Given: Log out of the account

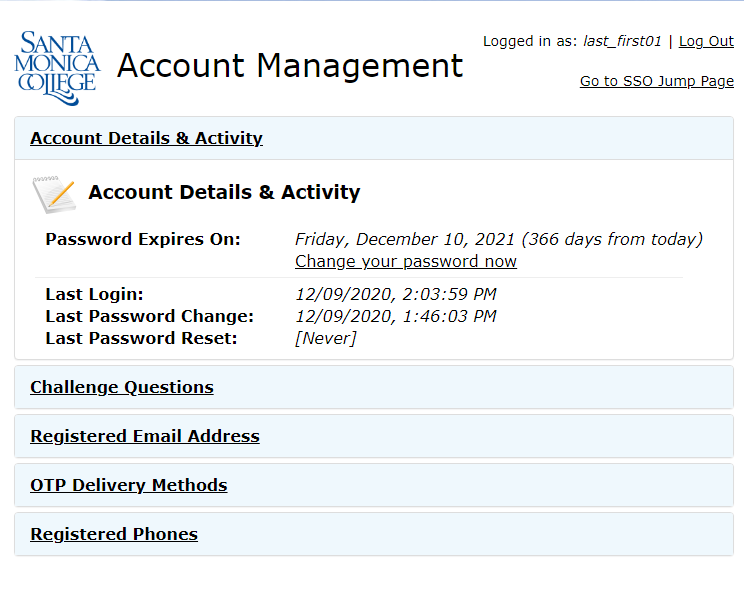Looking at the screenshot, I should coord(706,41).
